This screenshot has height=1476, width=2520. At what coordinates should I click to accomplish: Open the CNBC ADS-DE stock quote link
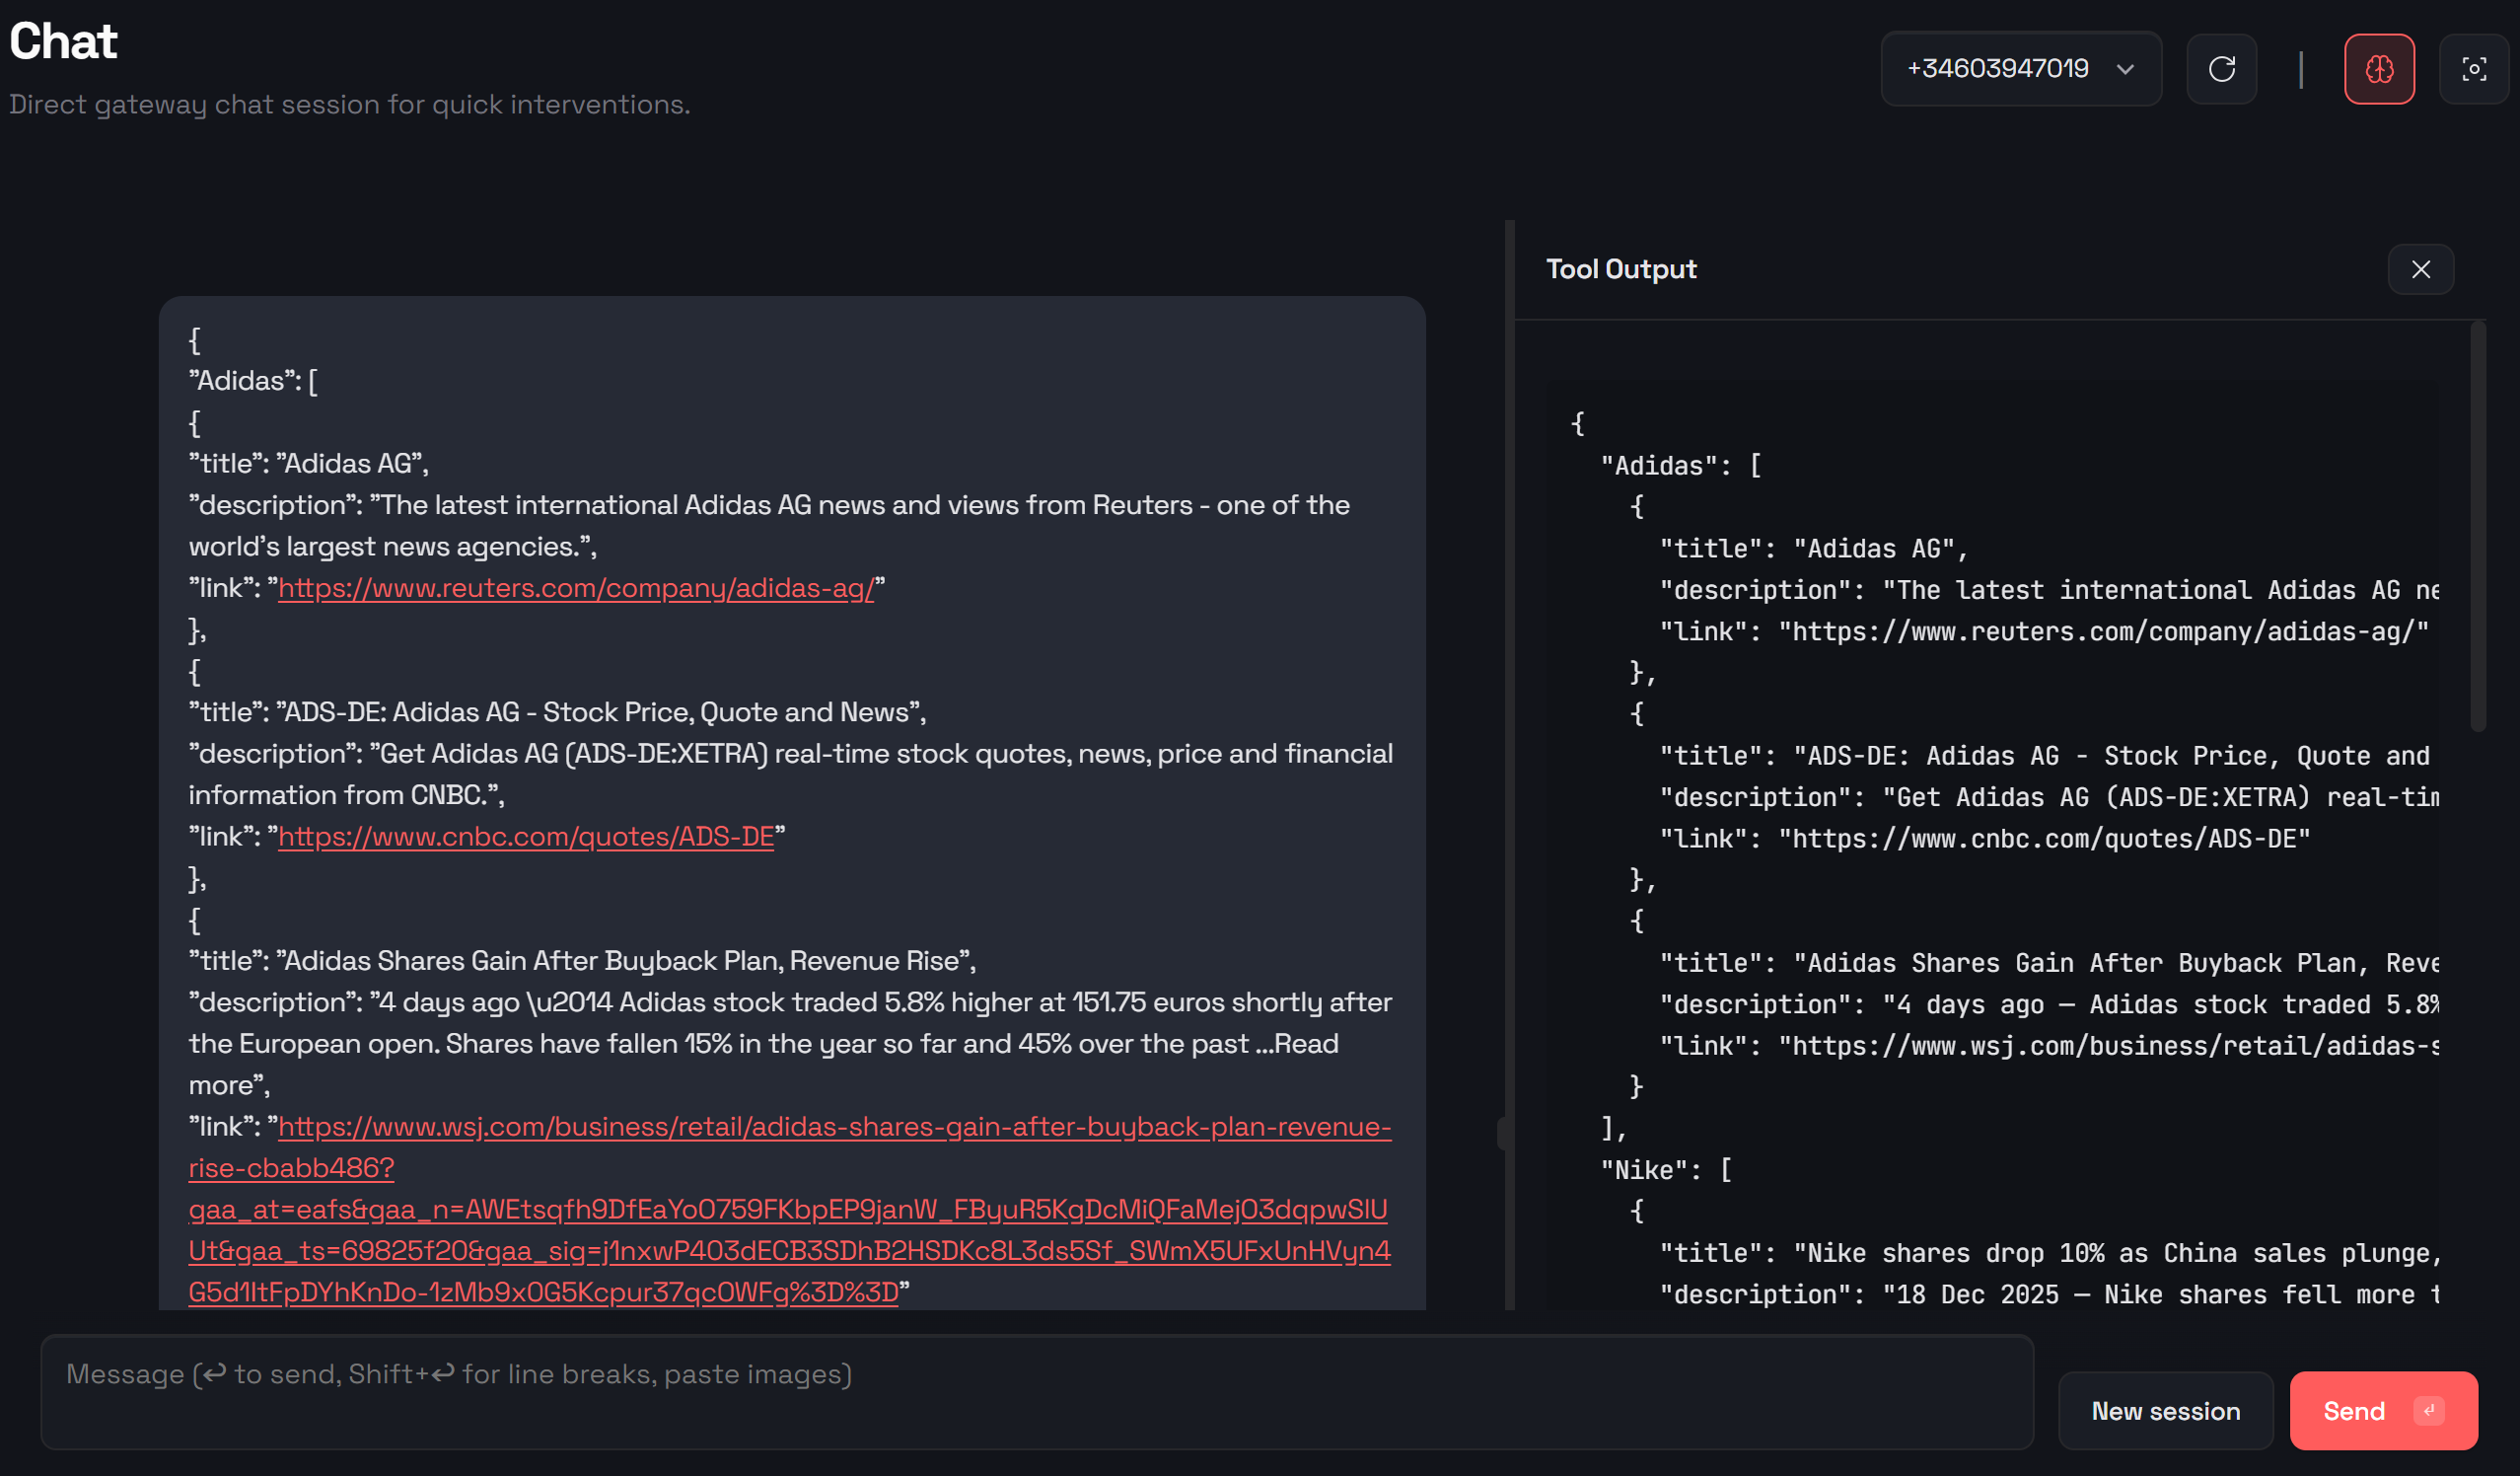(x=525, y=836)
